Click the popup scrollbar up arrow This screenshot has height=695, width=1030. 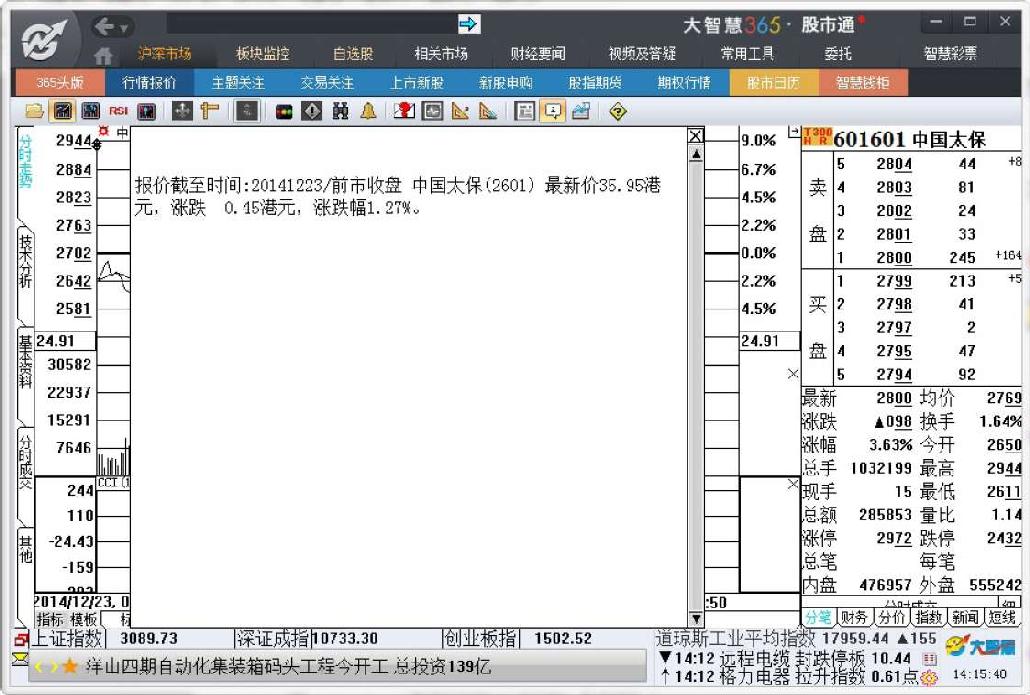[x=696, y=154]
